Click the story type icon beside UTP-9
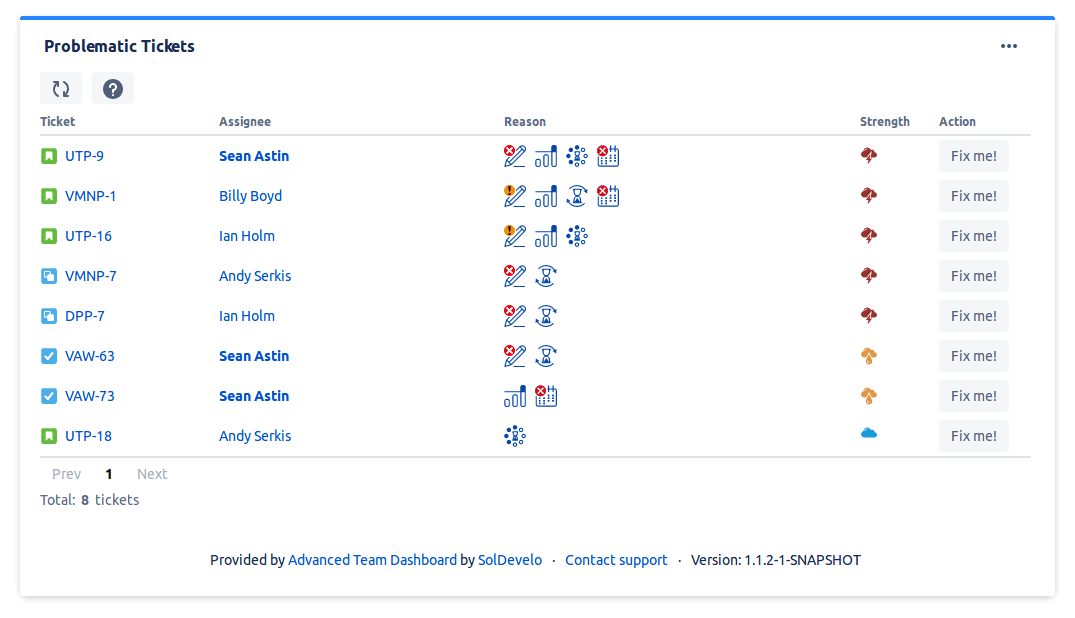 tap(49, 156)
